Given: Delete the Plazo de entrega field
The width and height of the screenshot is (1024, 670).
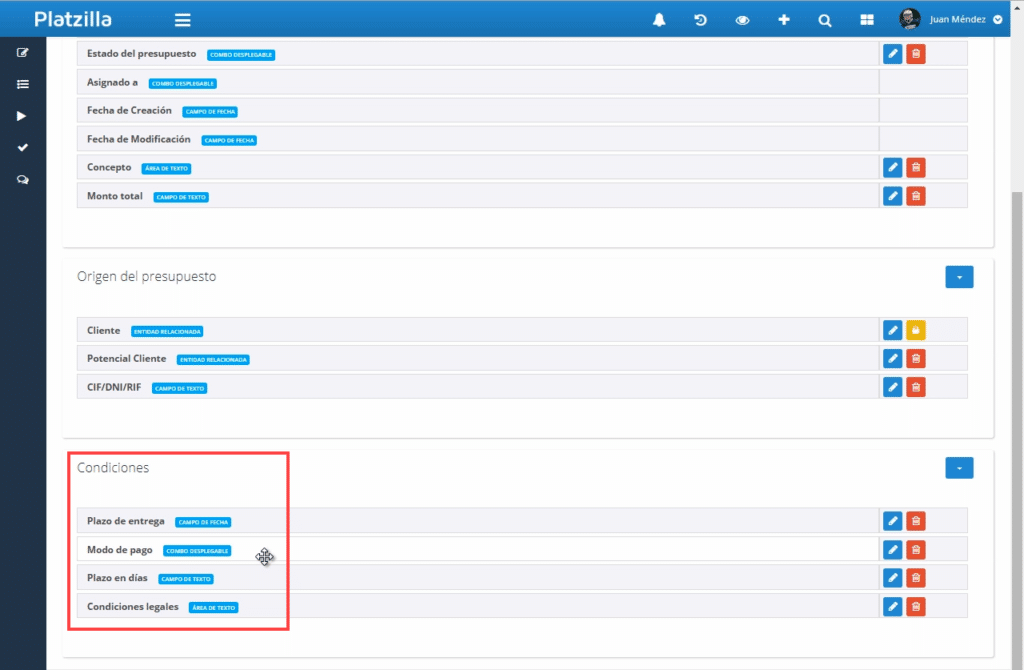Looking at the screenshot, I should pos(916,521).
